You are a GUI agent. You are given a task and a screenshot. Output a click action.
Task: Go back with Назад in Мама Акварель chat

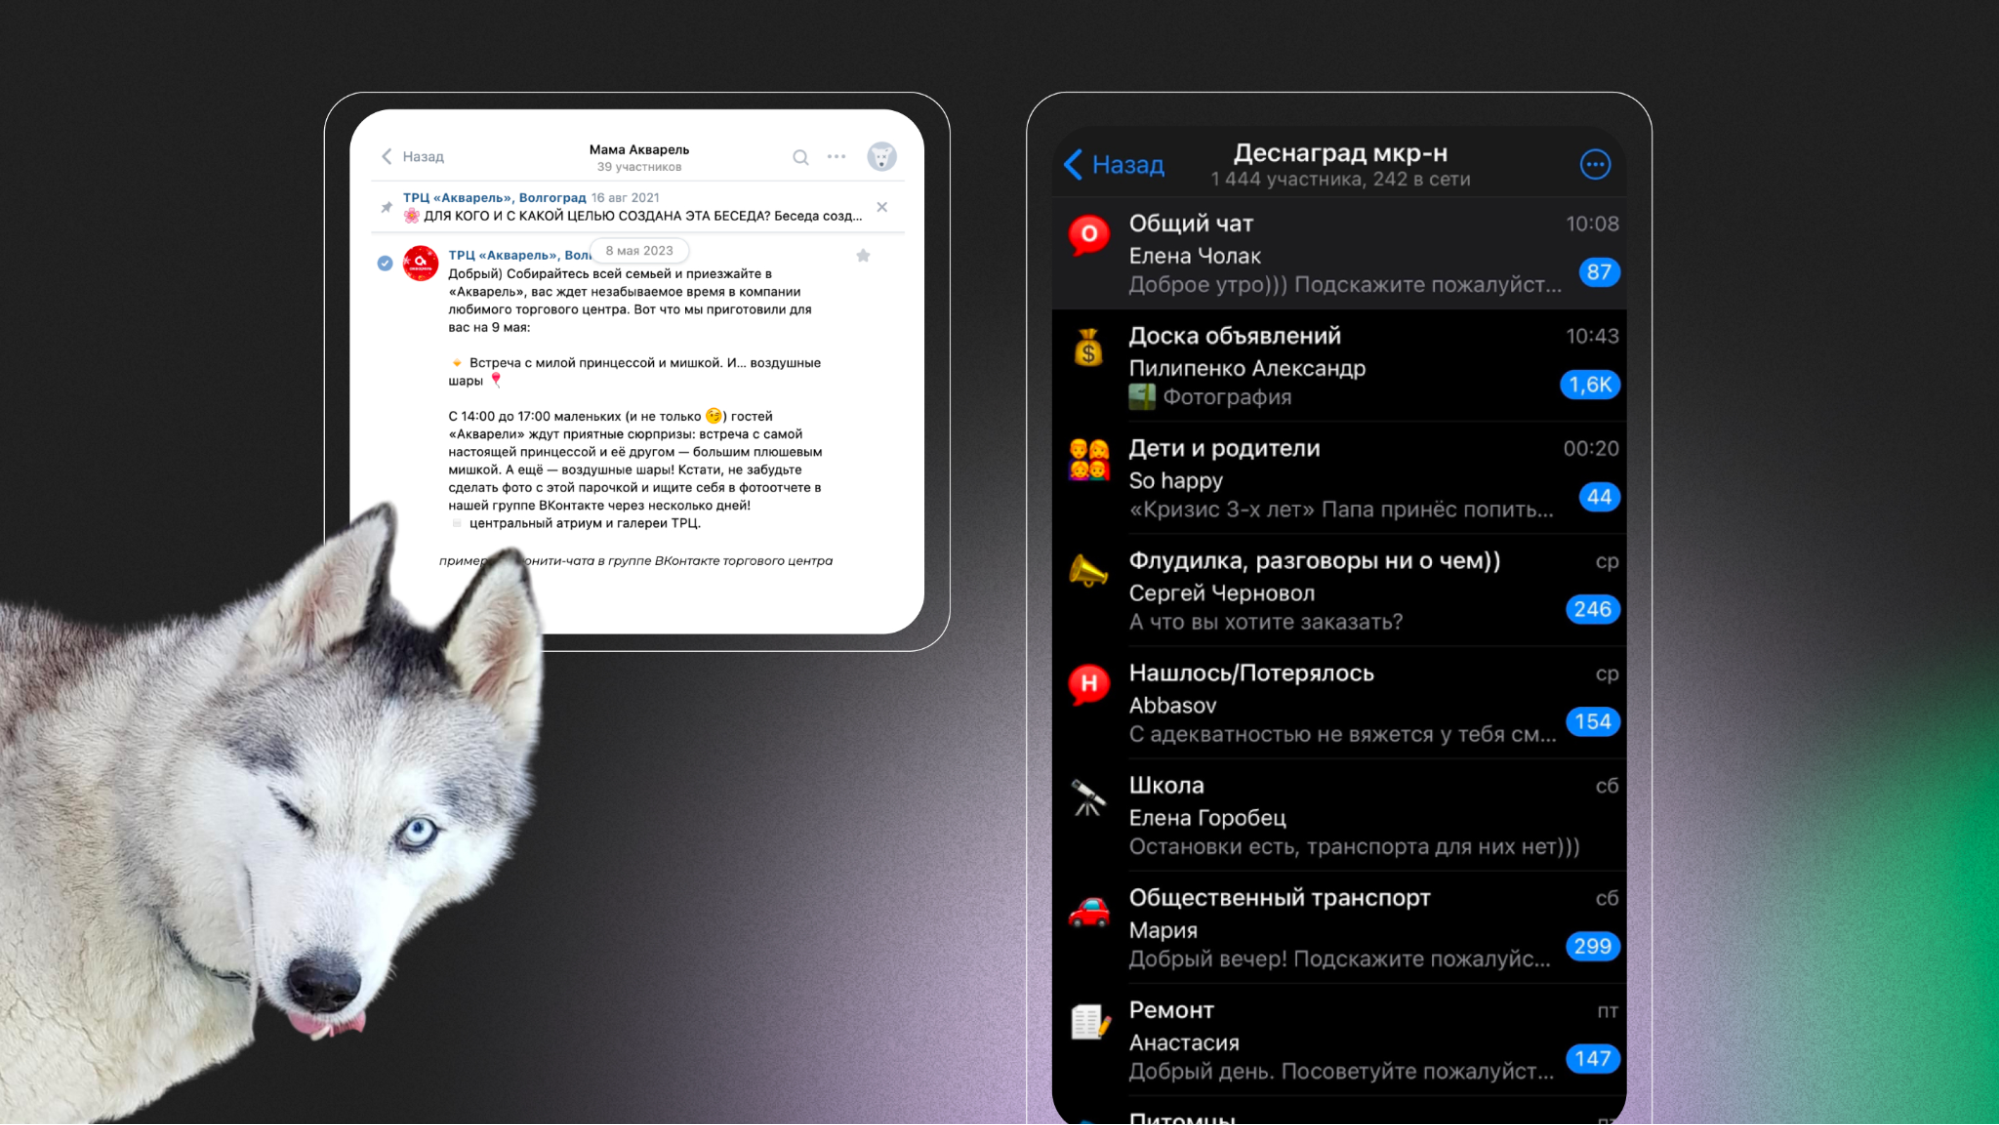413,156
